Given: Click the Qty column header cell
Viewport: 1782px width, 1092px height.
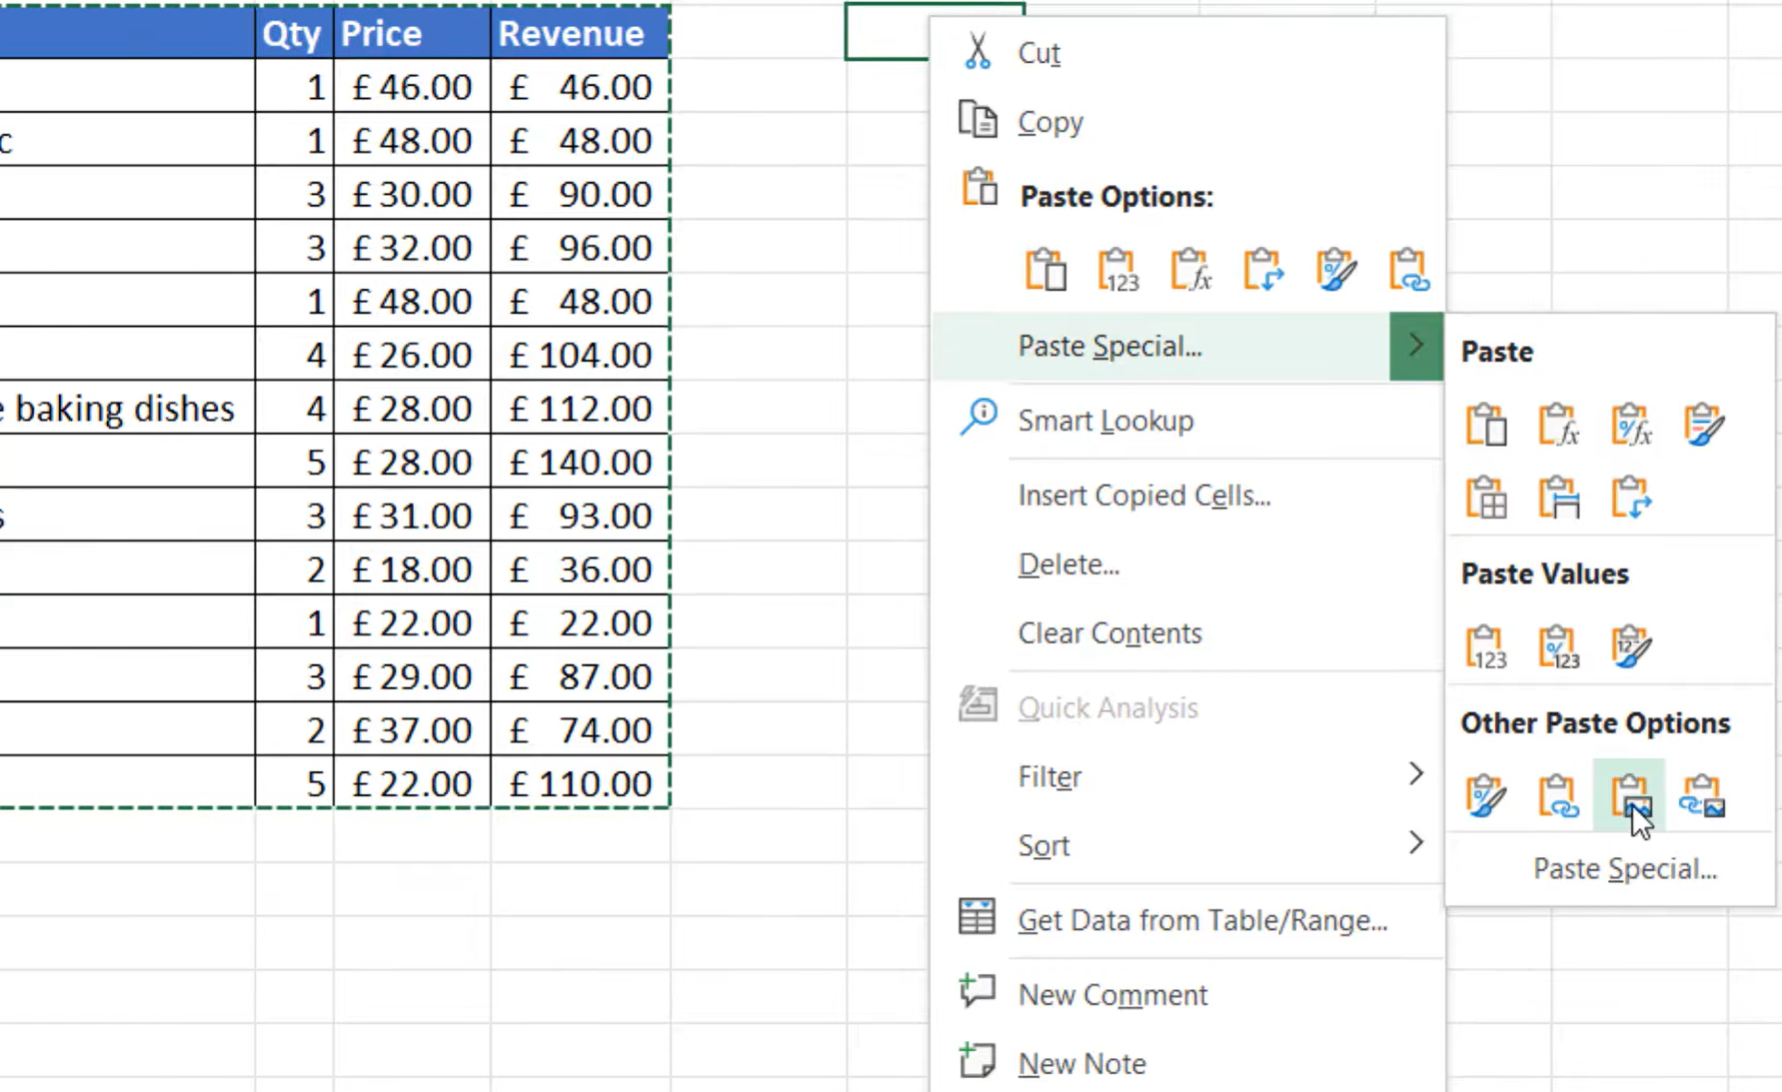Looking at the screenshot, I should [x=294, y=33].
